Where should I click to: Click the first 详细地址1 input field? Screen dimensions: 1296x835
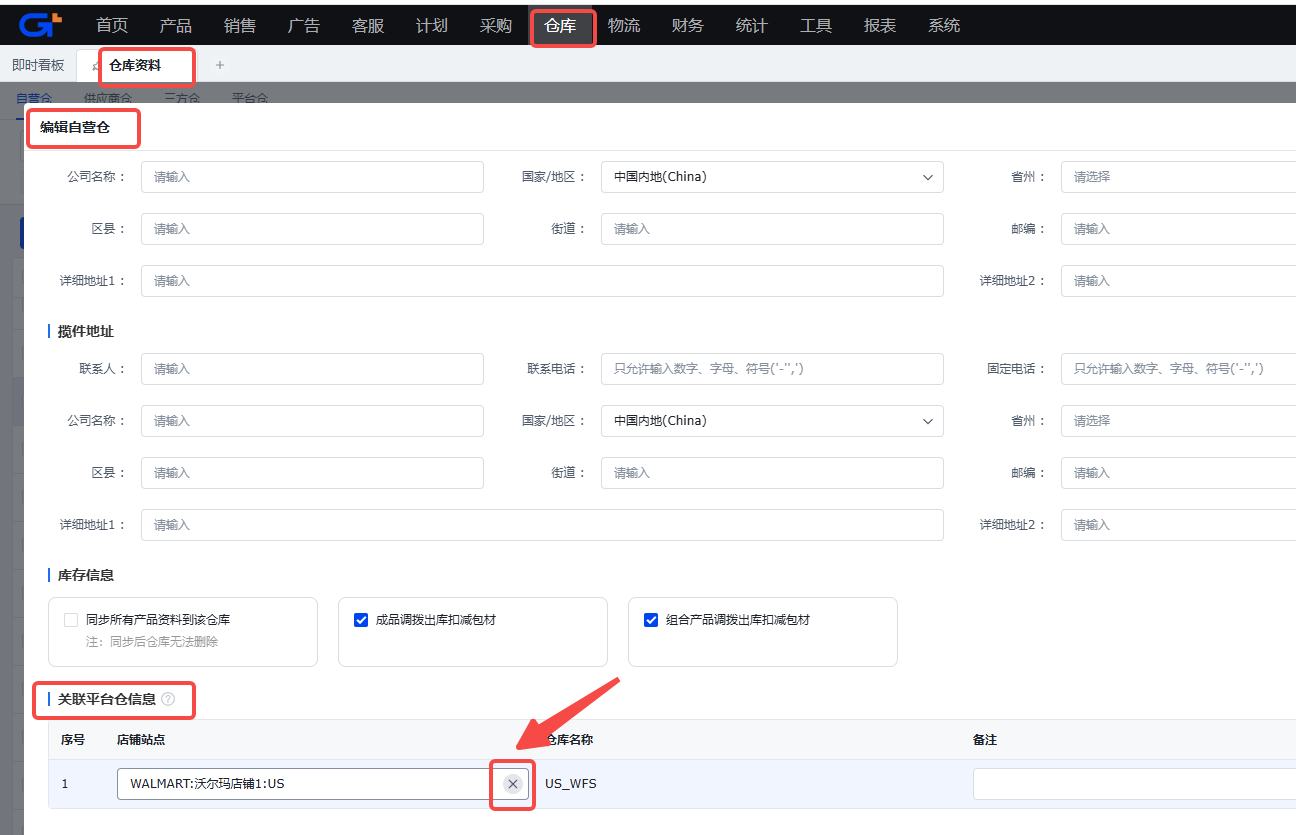tap(542, 281)
